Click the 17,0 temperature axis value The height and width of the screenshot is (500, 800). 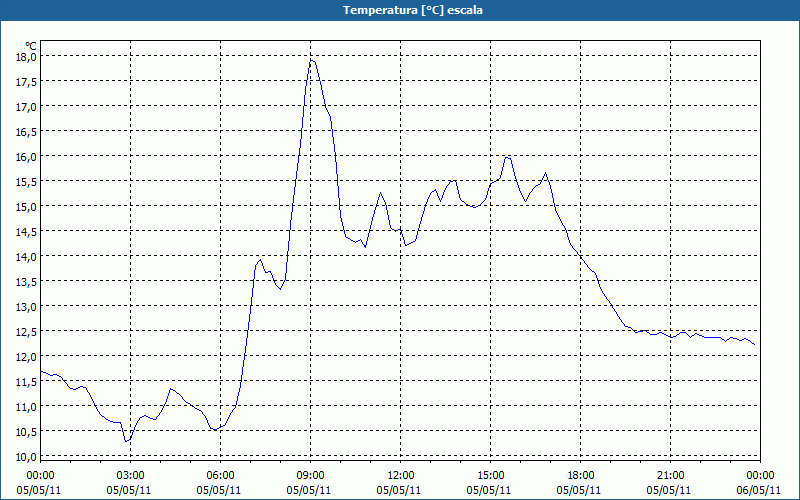27,107
